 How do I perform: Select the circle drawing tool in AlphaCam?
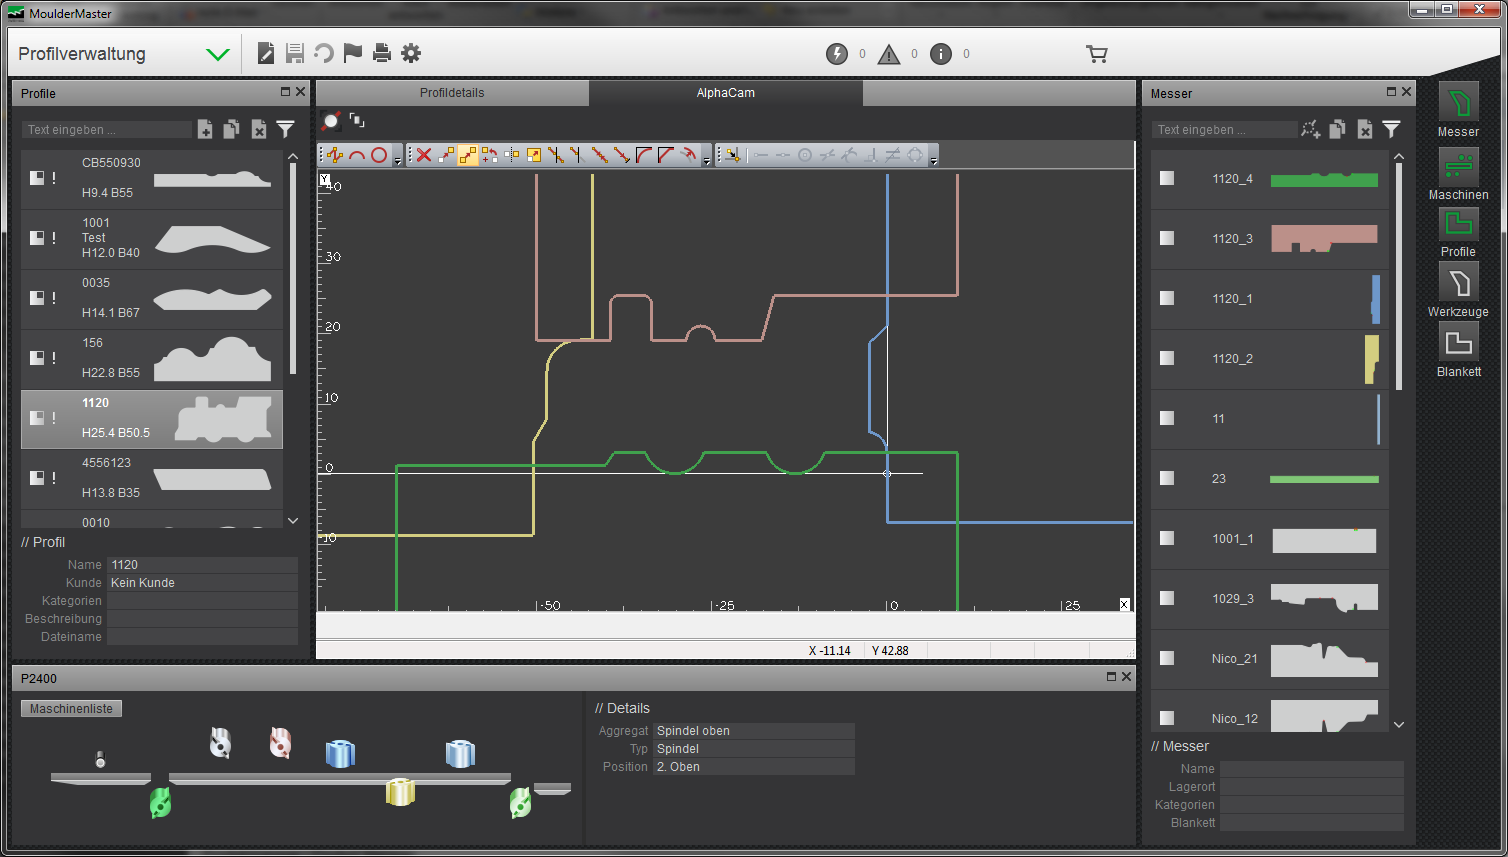tap(379, 155)
